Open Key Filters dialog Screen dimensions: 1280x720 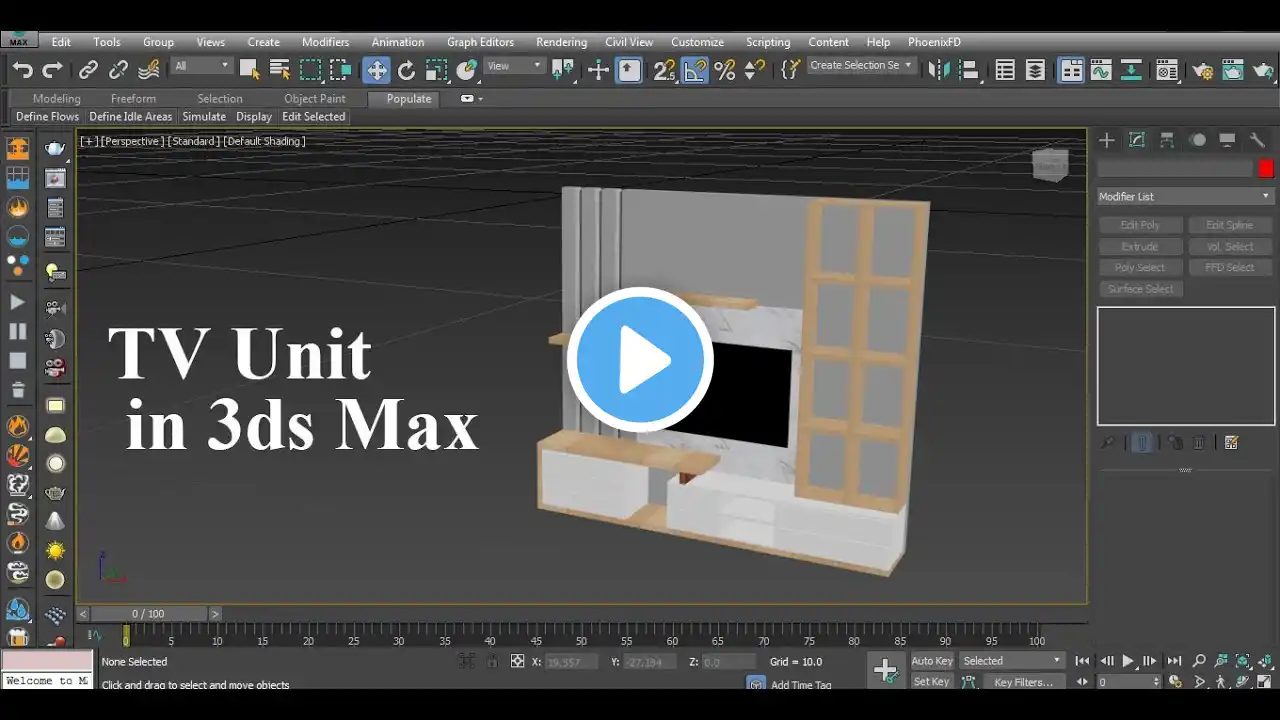tap(1022, 682)
